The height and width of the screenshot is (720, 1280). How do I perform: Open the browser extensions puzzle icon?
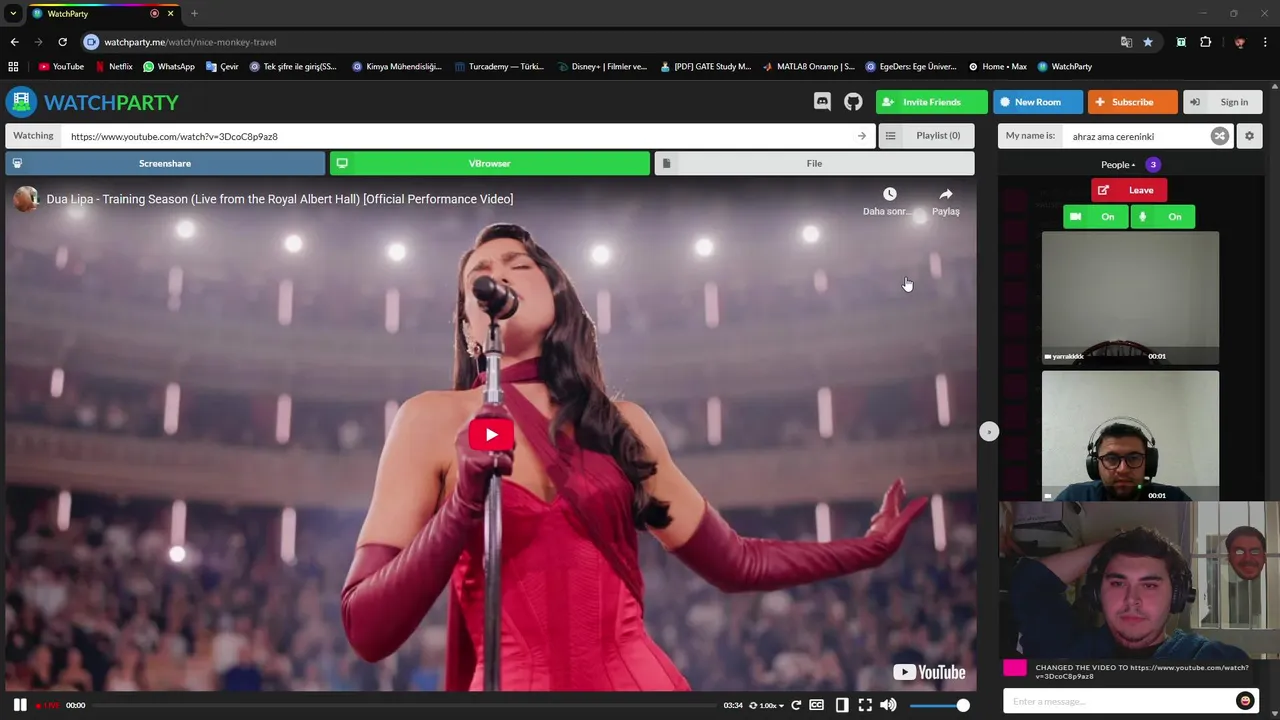[1205, 42]
